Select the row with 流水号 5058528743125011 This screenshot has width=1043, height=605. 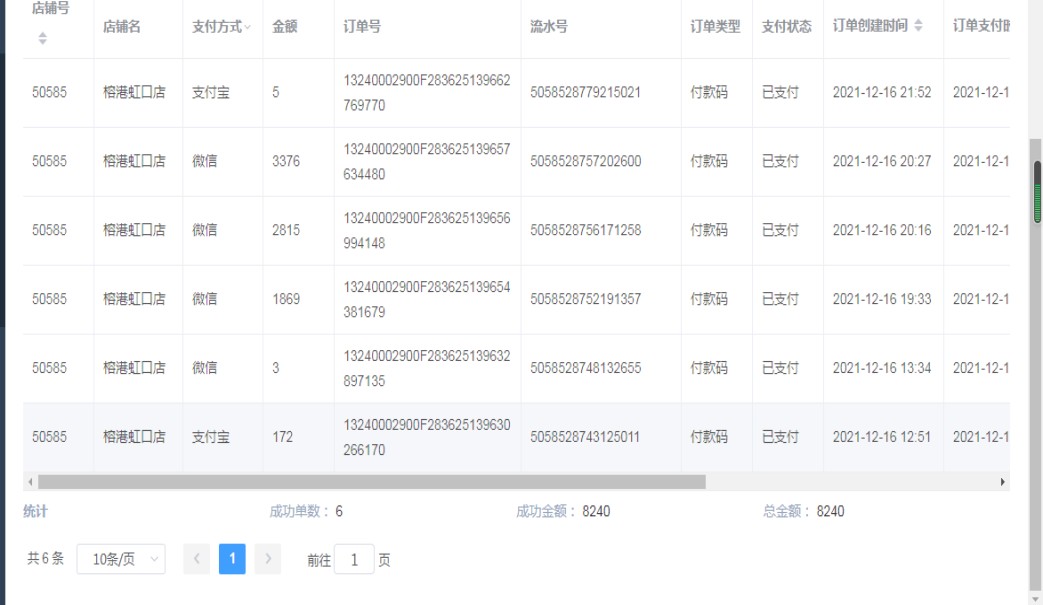tap(585, 437)
